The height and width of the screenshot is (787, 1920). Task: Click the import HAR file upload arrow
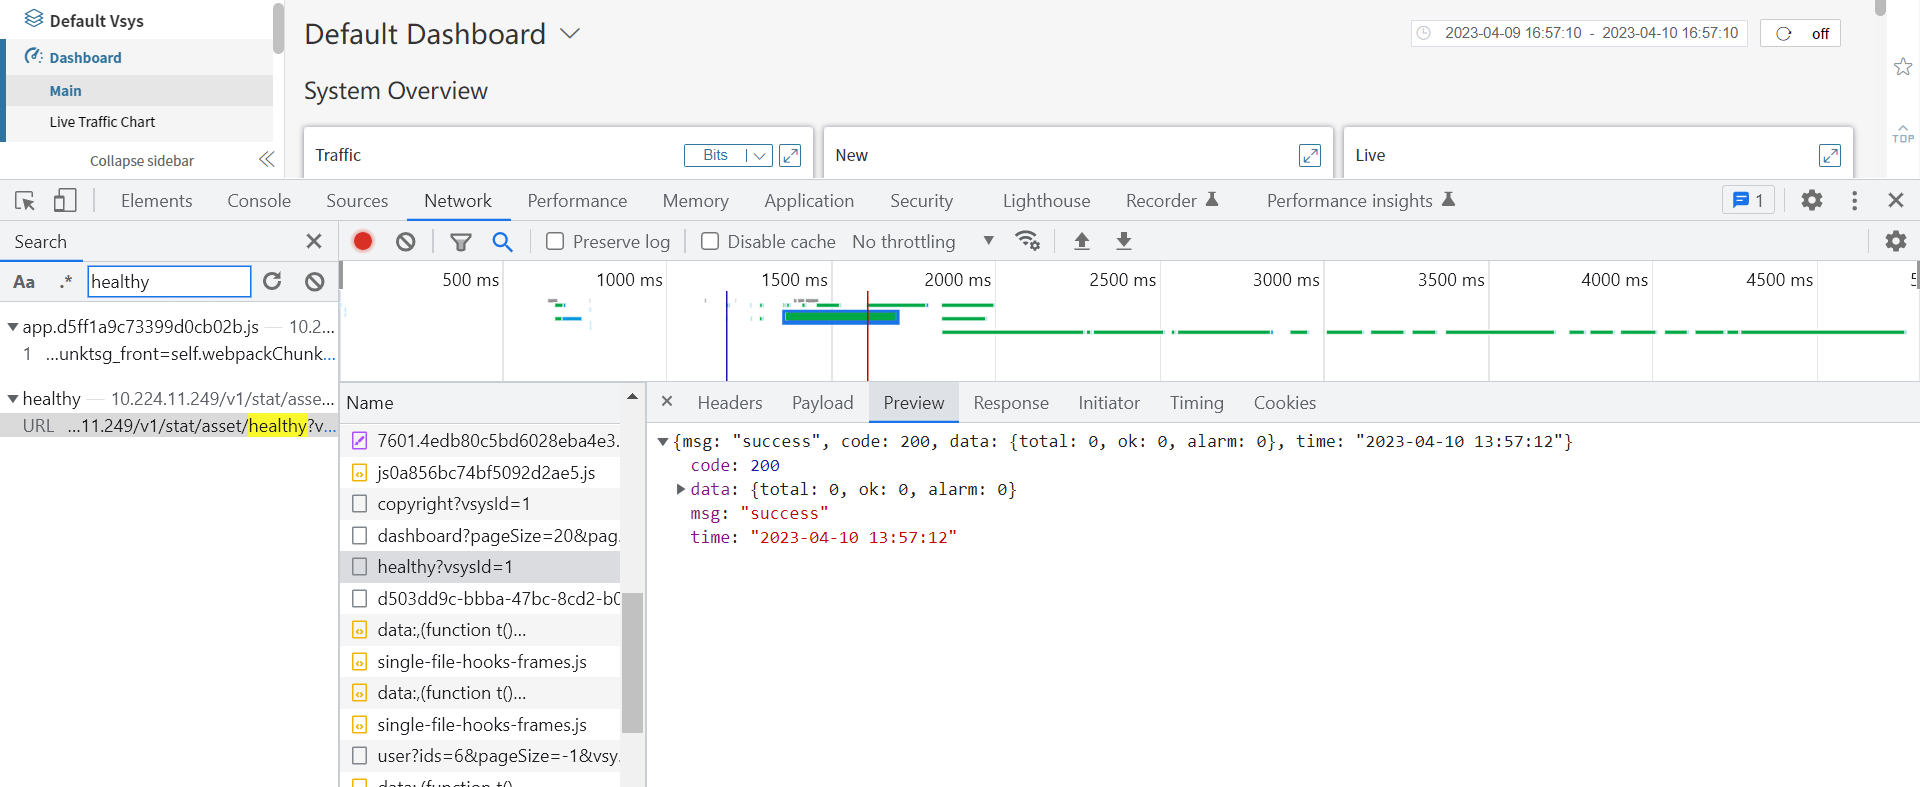tap(1081, 241)
